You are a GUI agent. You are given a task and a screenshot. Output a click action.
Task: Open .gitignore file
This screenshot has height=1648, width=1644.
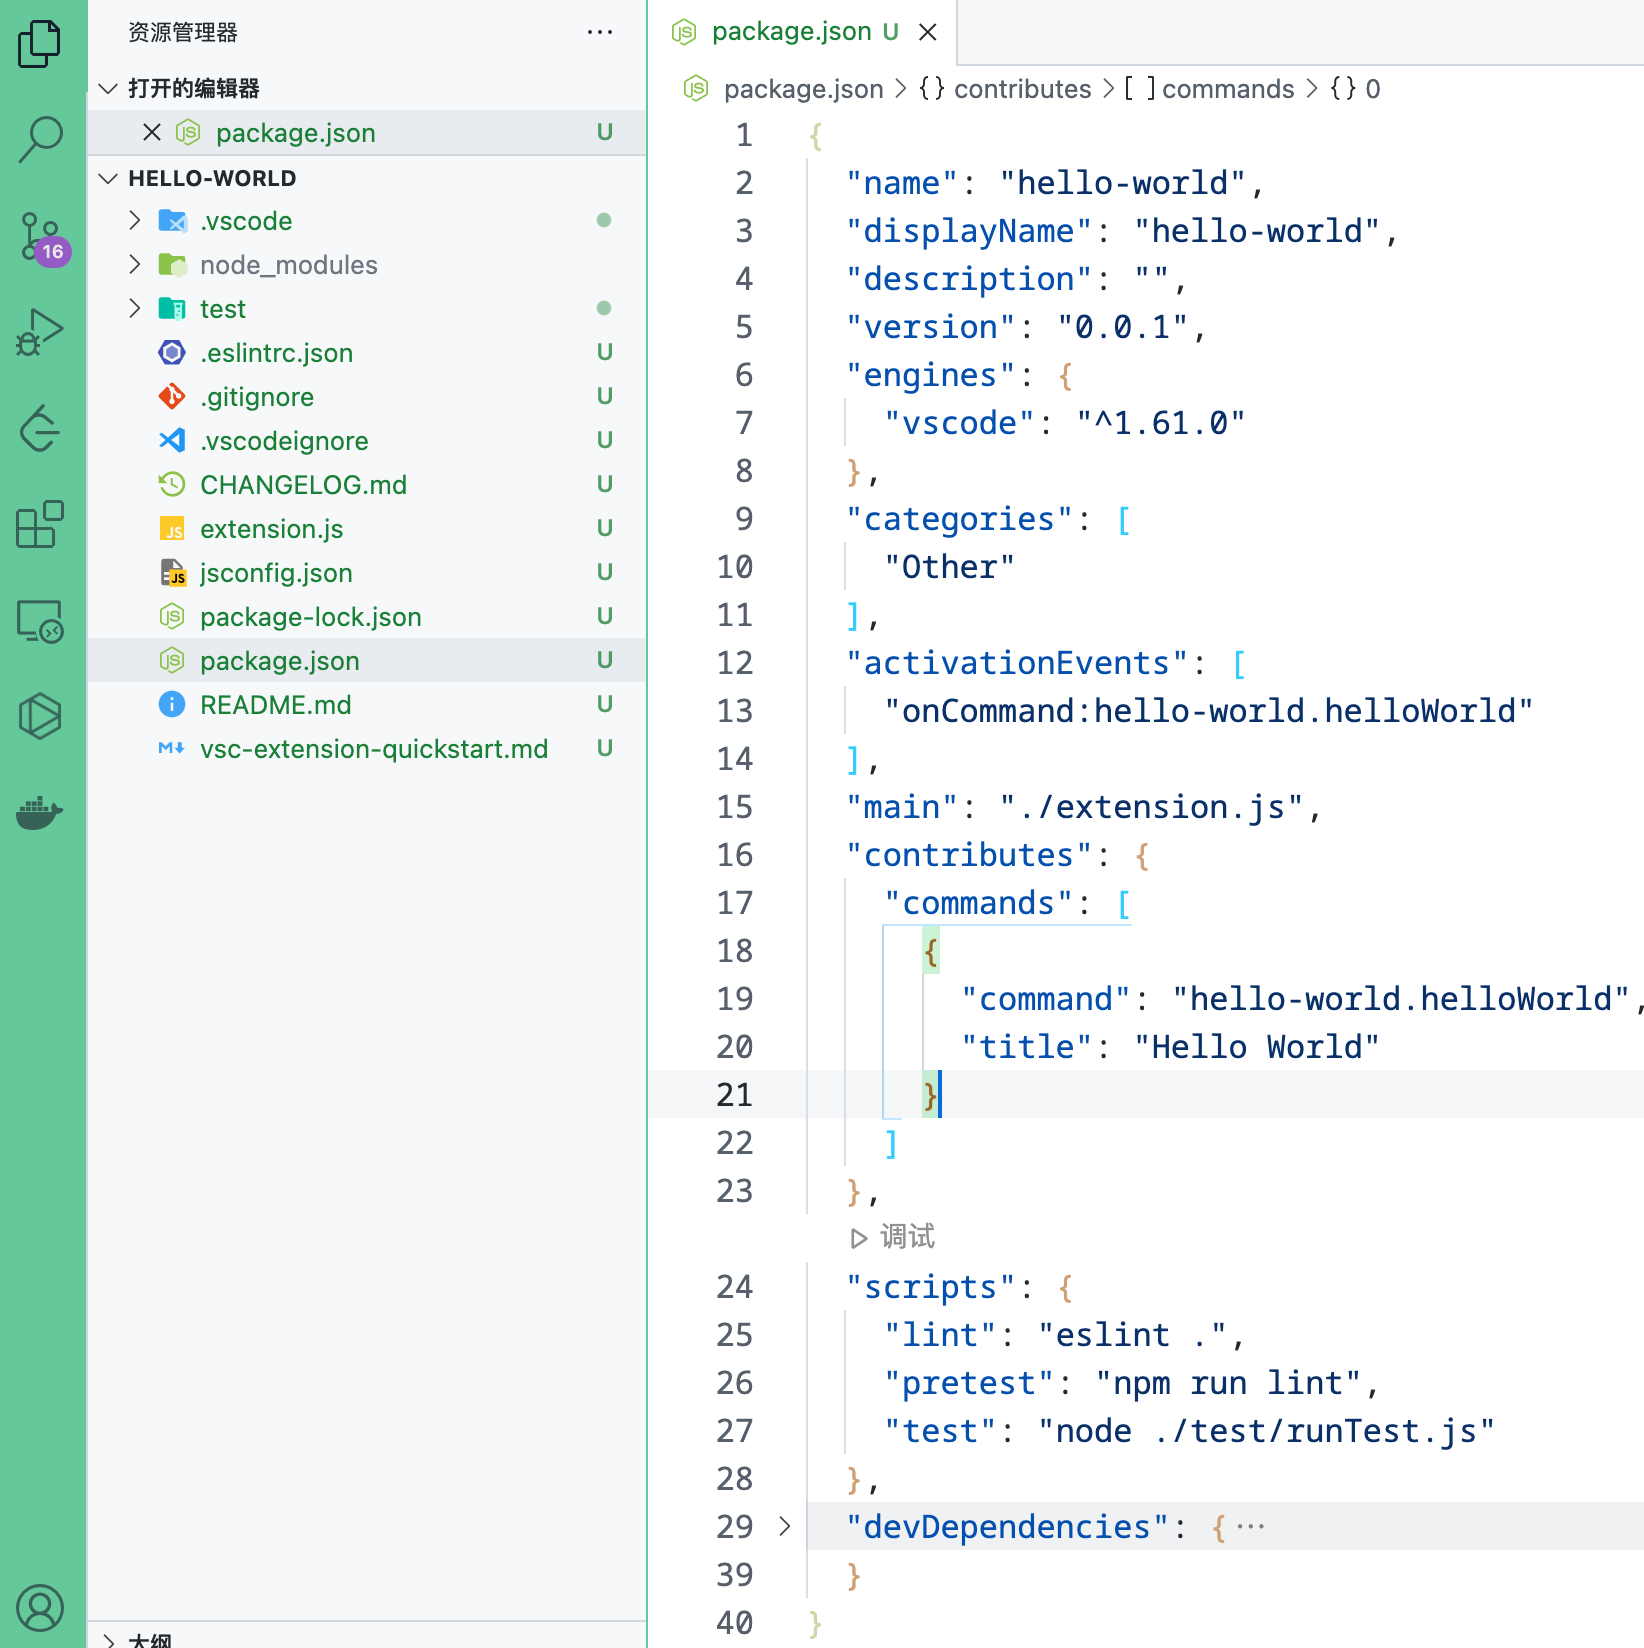[367, 396]
